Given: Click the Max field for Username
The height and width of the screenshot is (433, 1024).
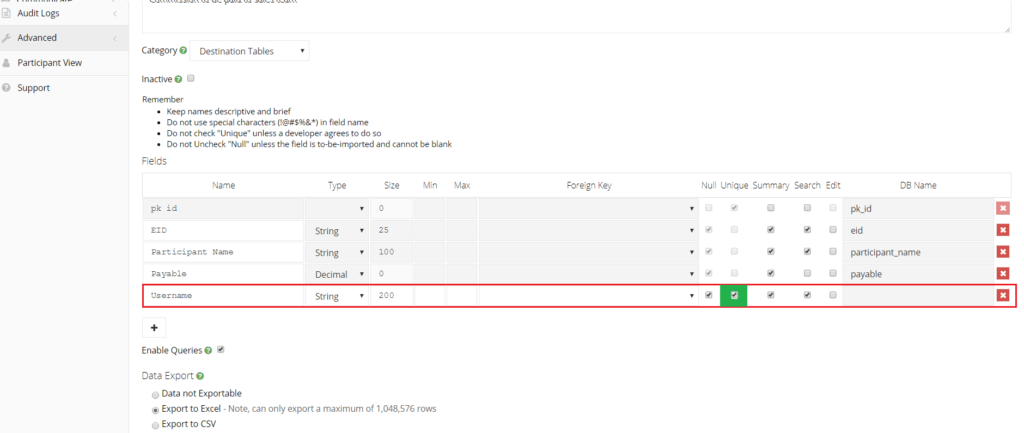Looking at the screenshot, I should (x=462, y=296).
